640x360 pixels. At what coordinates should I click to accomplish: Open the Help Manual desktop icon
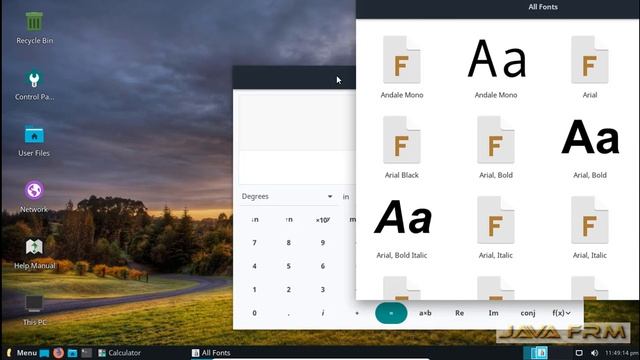(34, 253)
